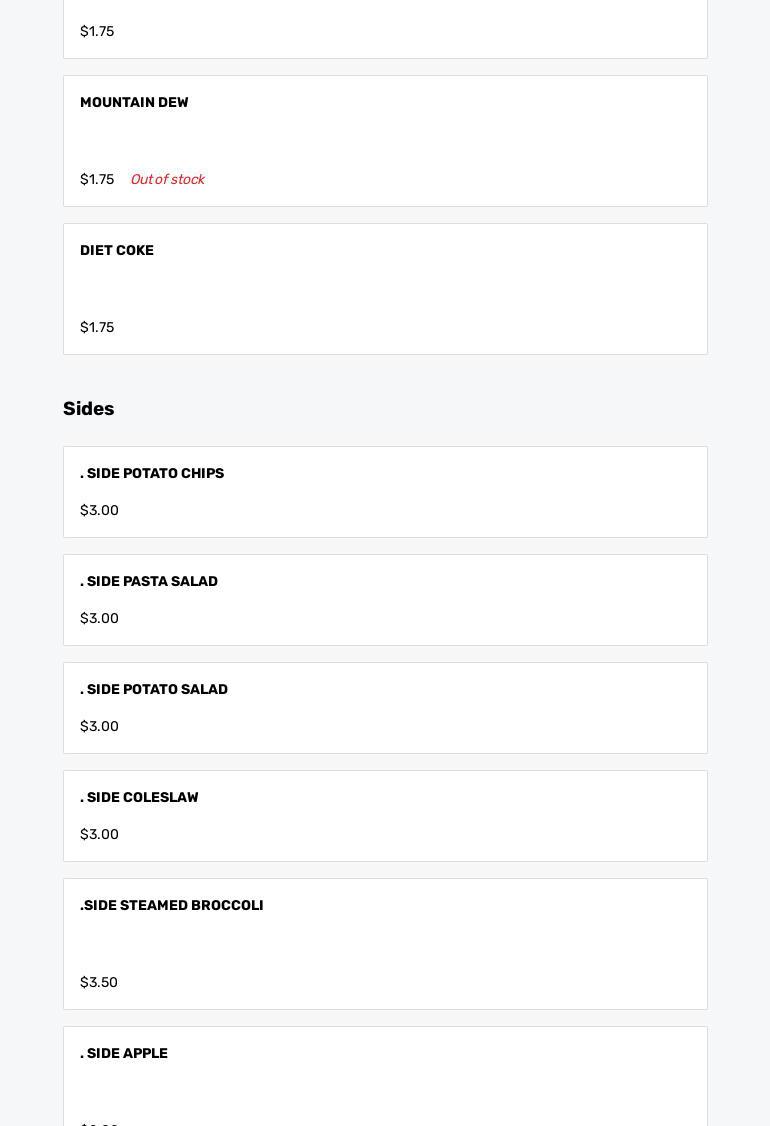The height and width of the screenshot is (1126, 770).
Task: Click the topmost card's $1.75 price
Action: coord(97,32)
